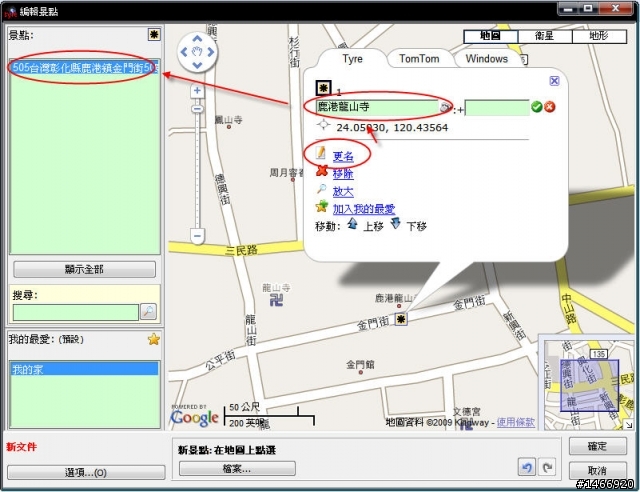Click the pencil rename icon
The image size is (640, 492).
pyautogui.click(x=321, y=153)
